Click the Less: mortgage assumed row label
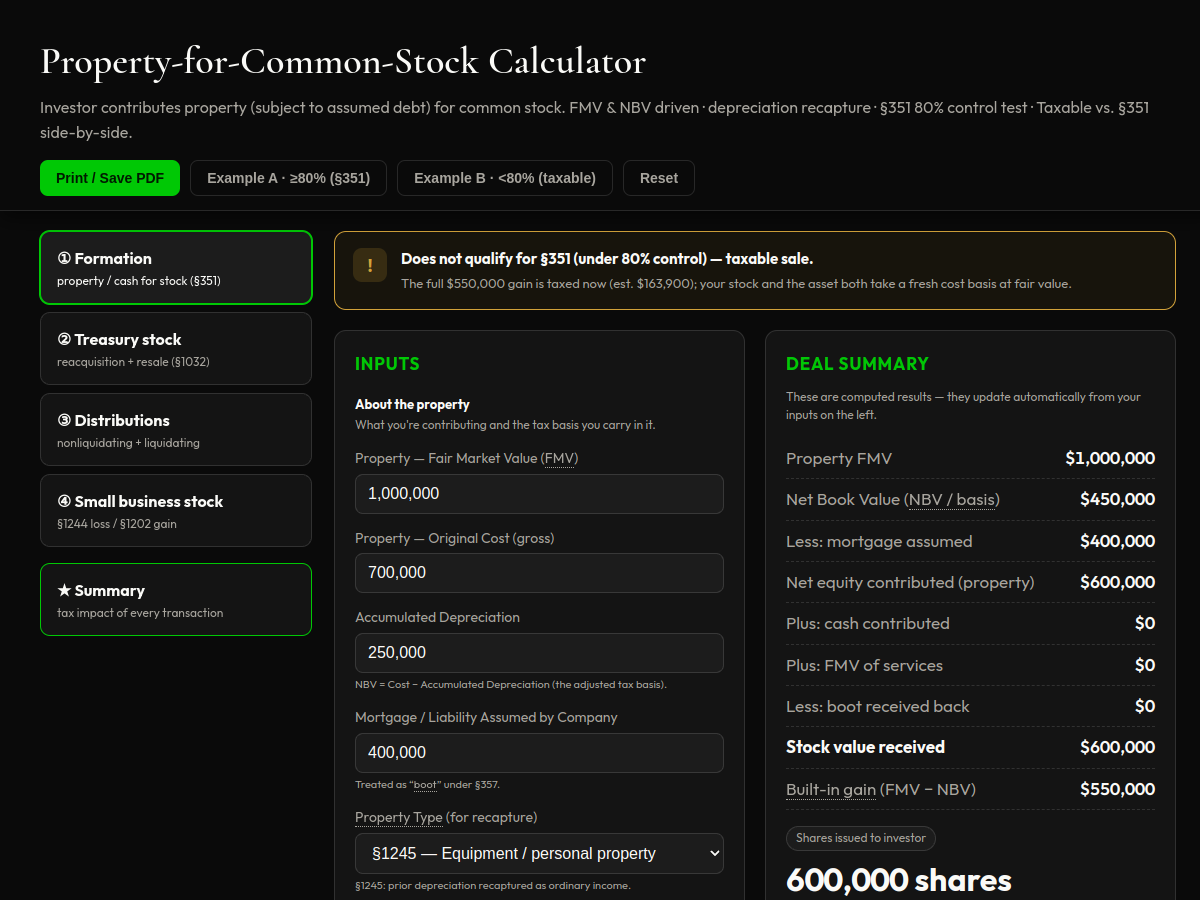 879,542
